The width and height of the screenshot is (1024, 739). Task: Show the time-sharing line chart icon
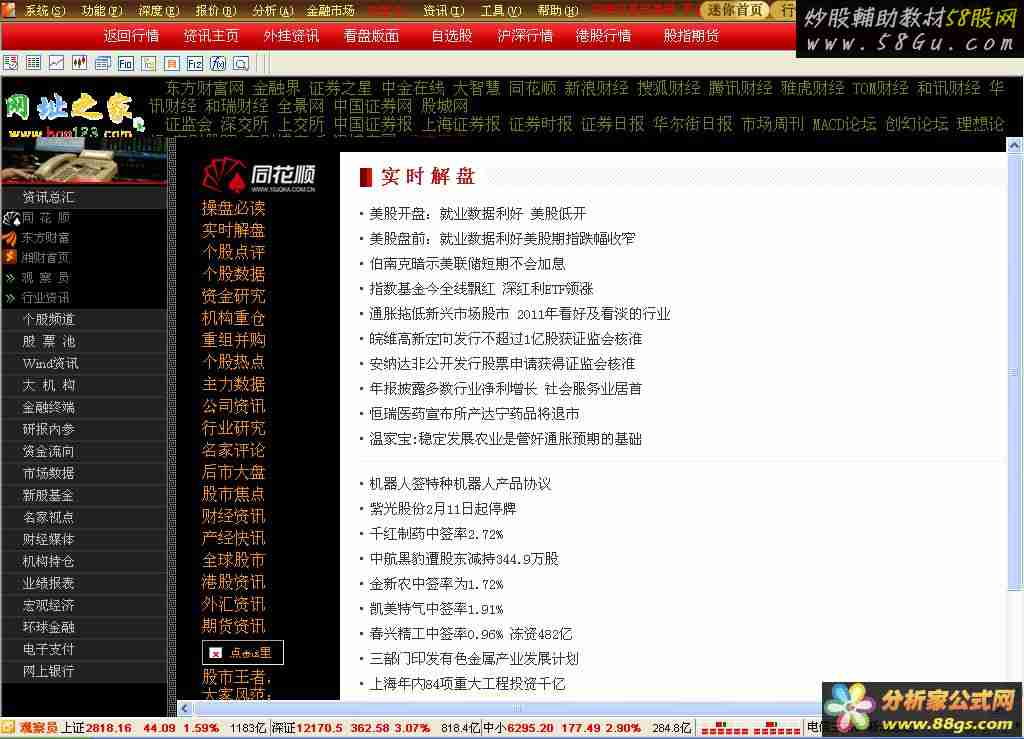pos(57,63)
